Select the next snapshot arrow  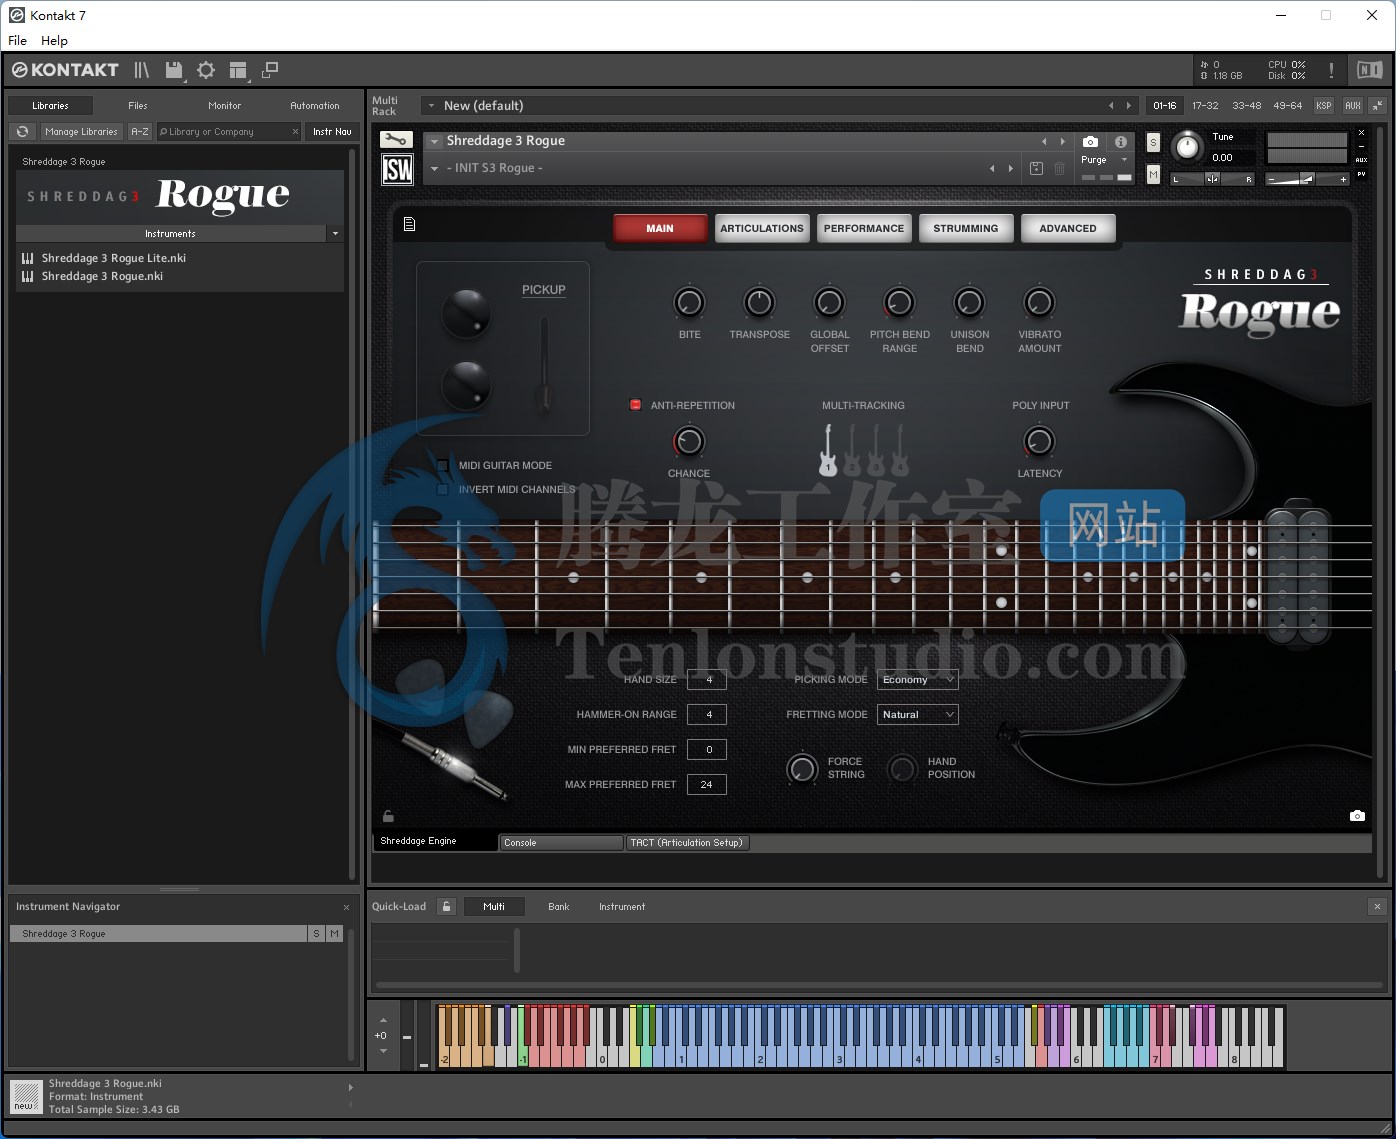1011,169
